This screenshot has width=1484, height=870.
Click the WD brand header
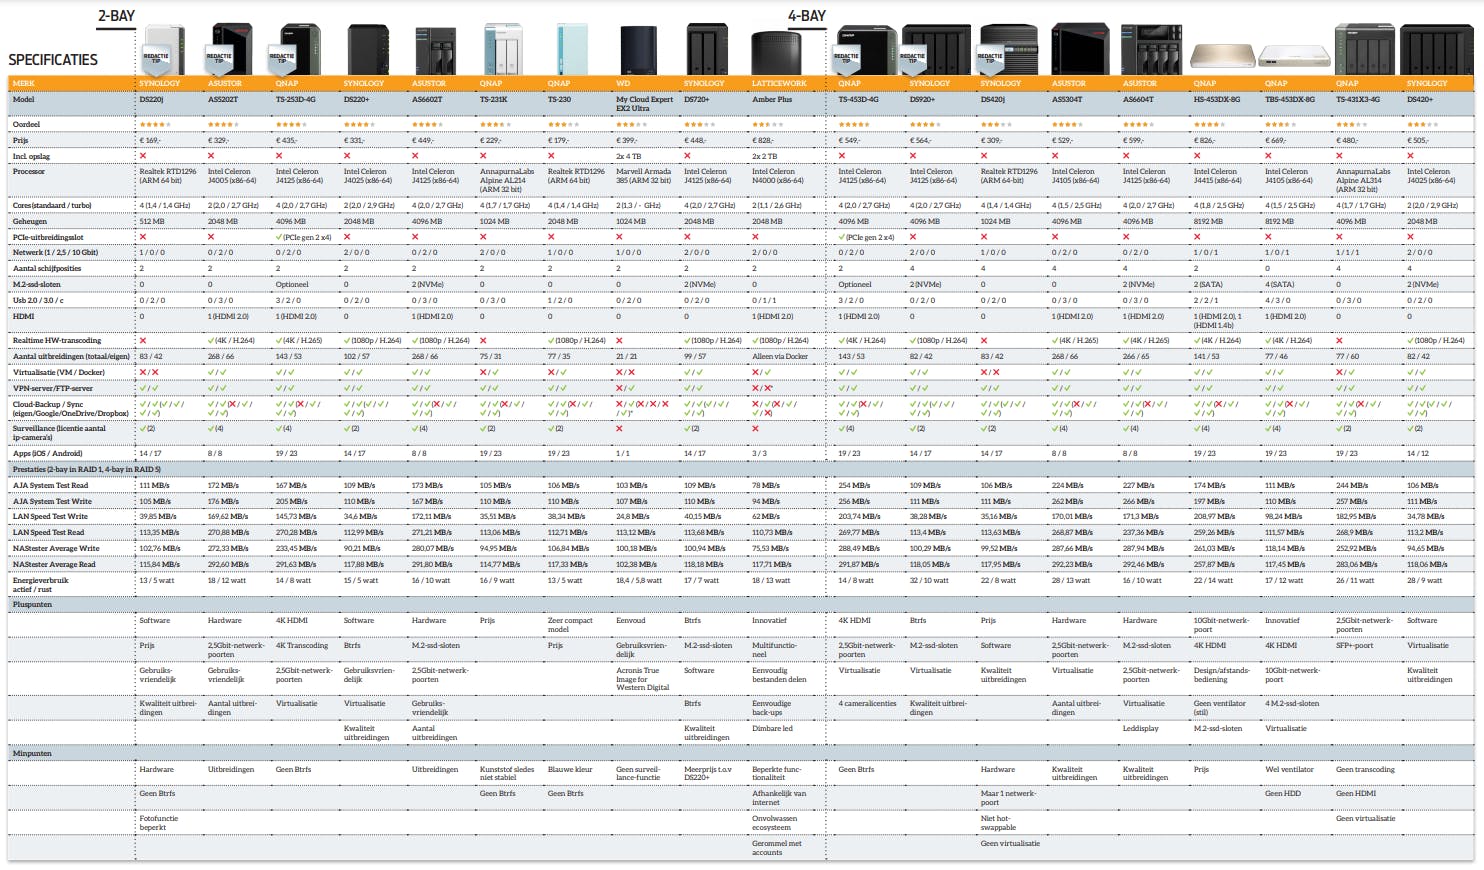coord(623,83)
